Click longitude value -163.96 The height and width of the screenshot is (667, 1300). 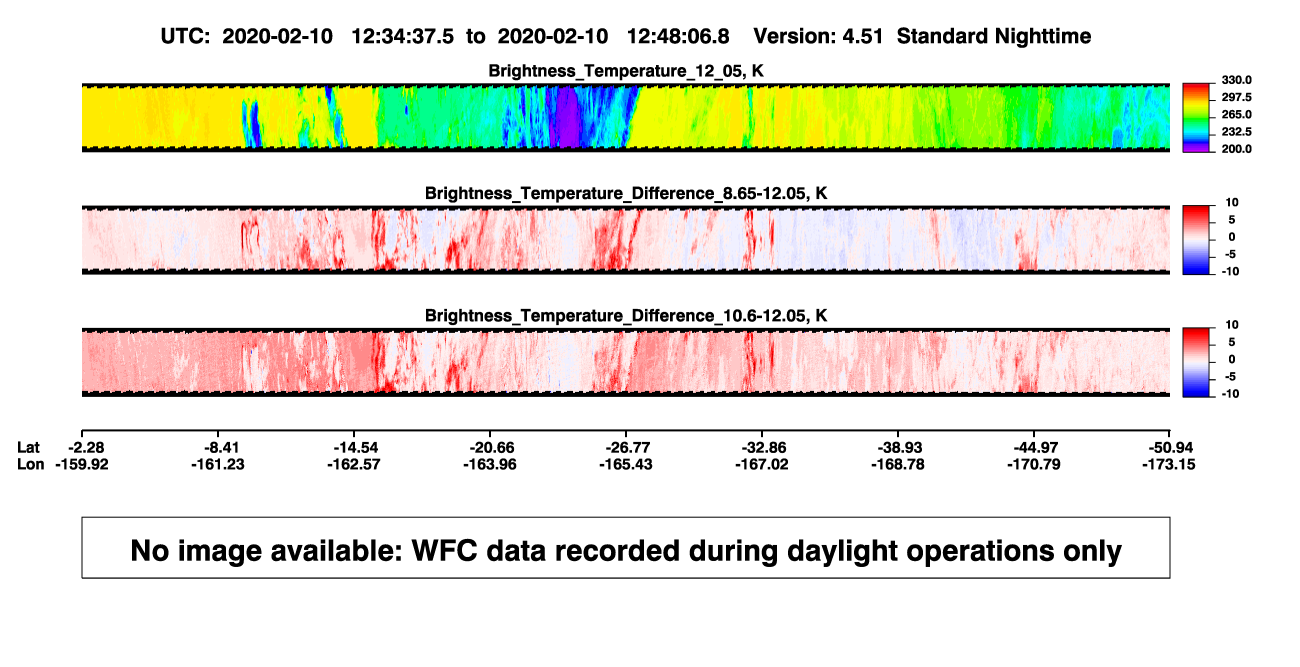(490, 464)
